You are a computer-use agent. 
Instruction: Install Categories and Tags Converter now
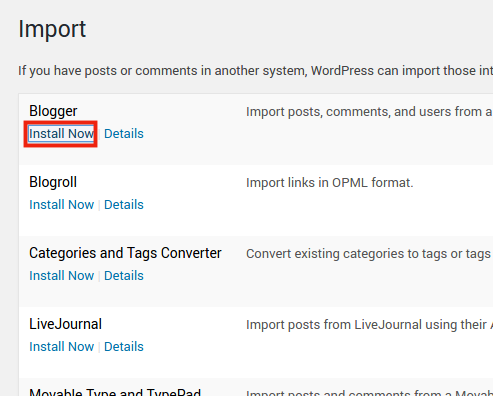[61, 276]
